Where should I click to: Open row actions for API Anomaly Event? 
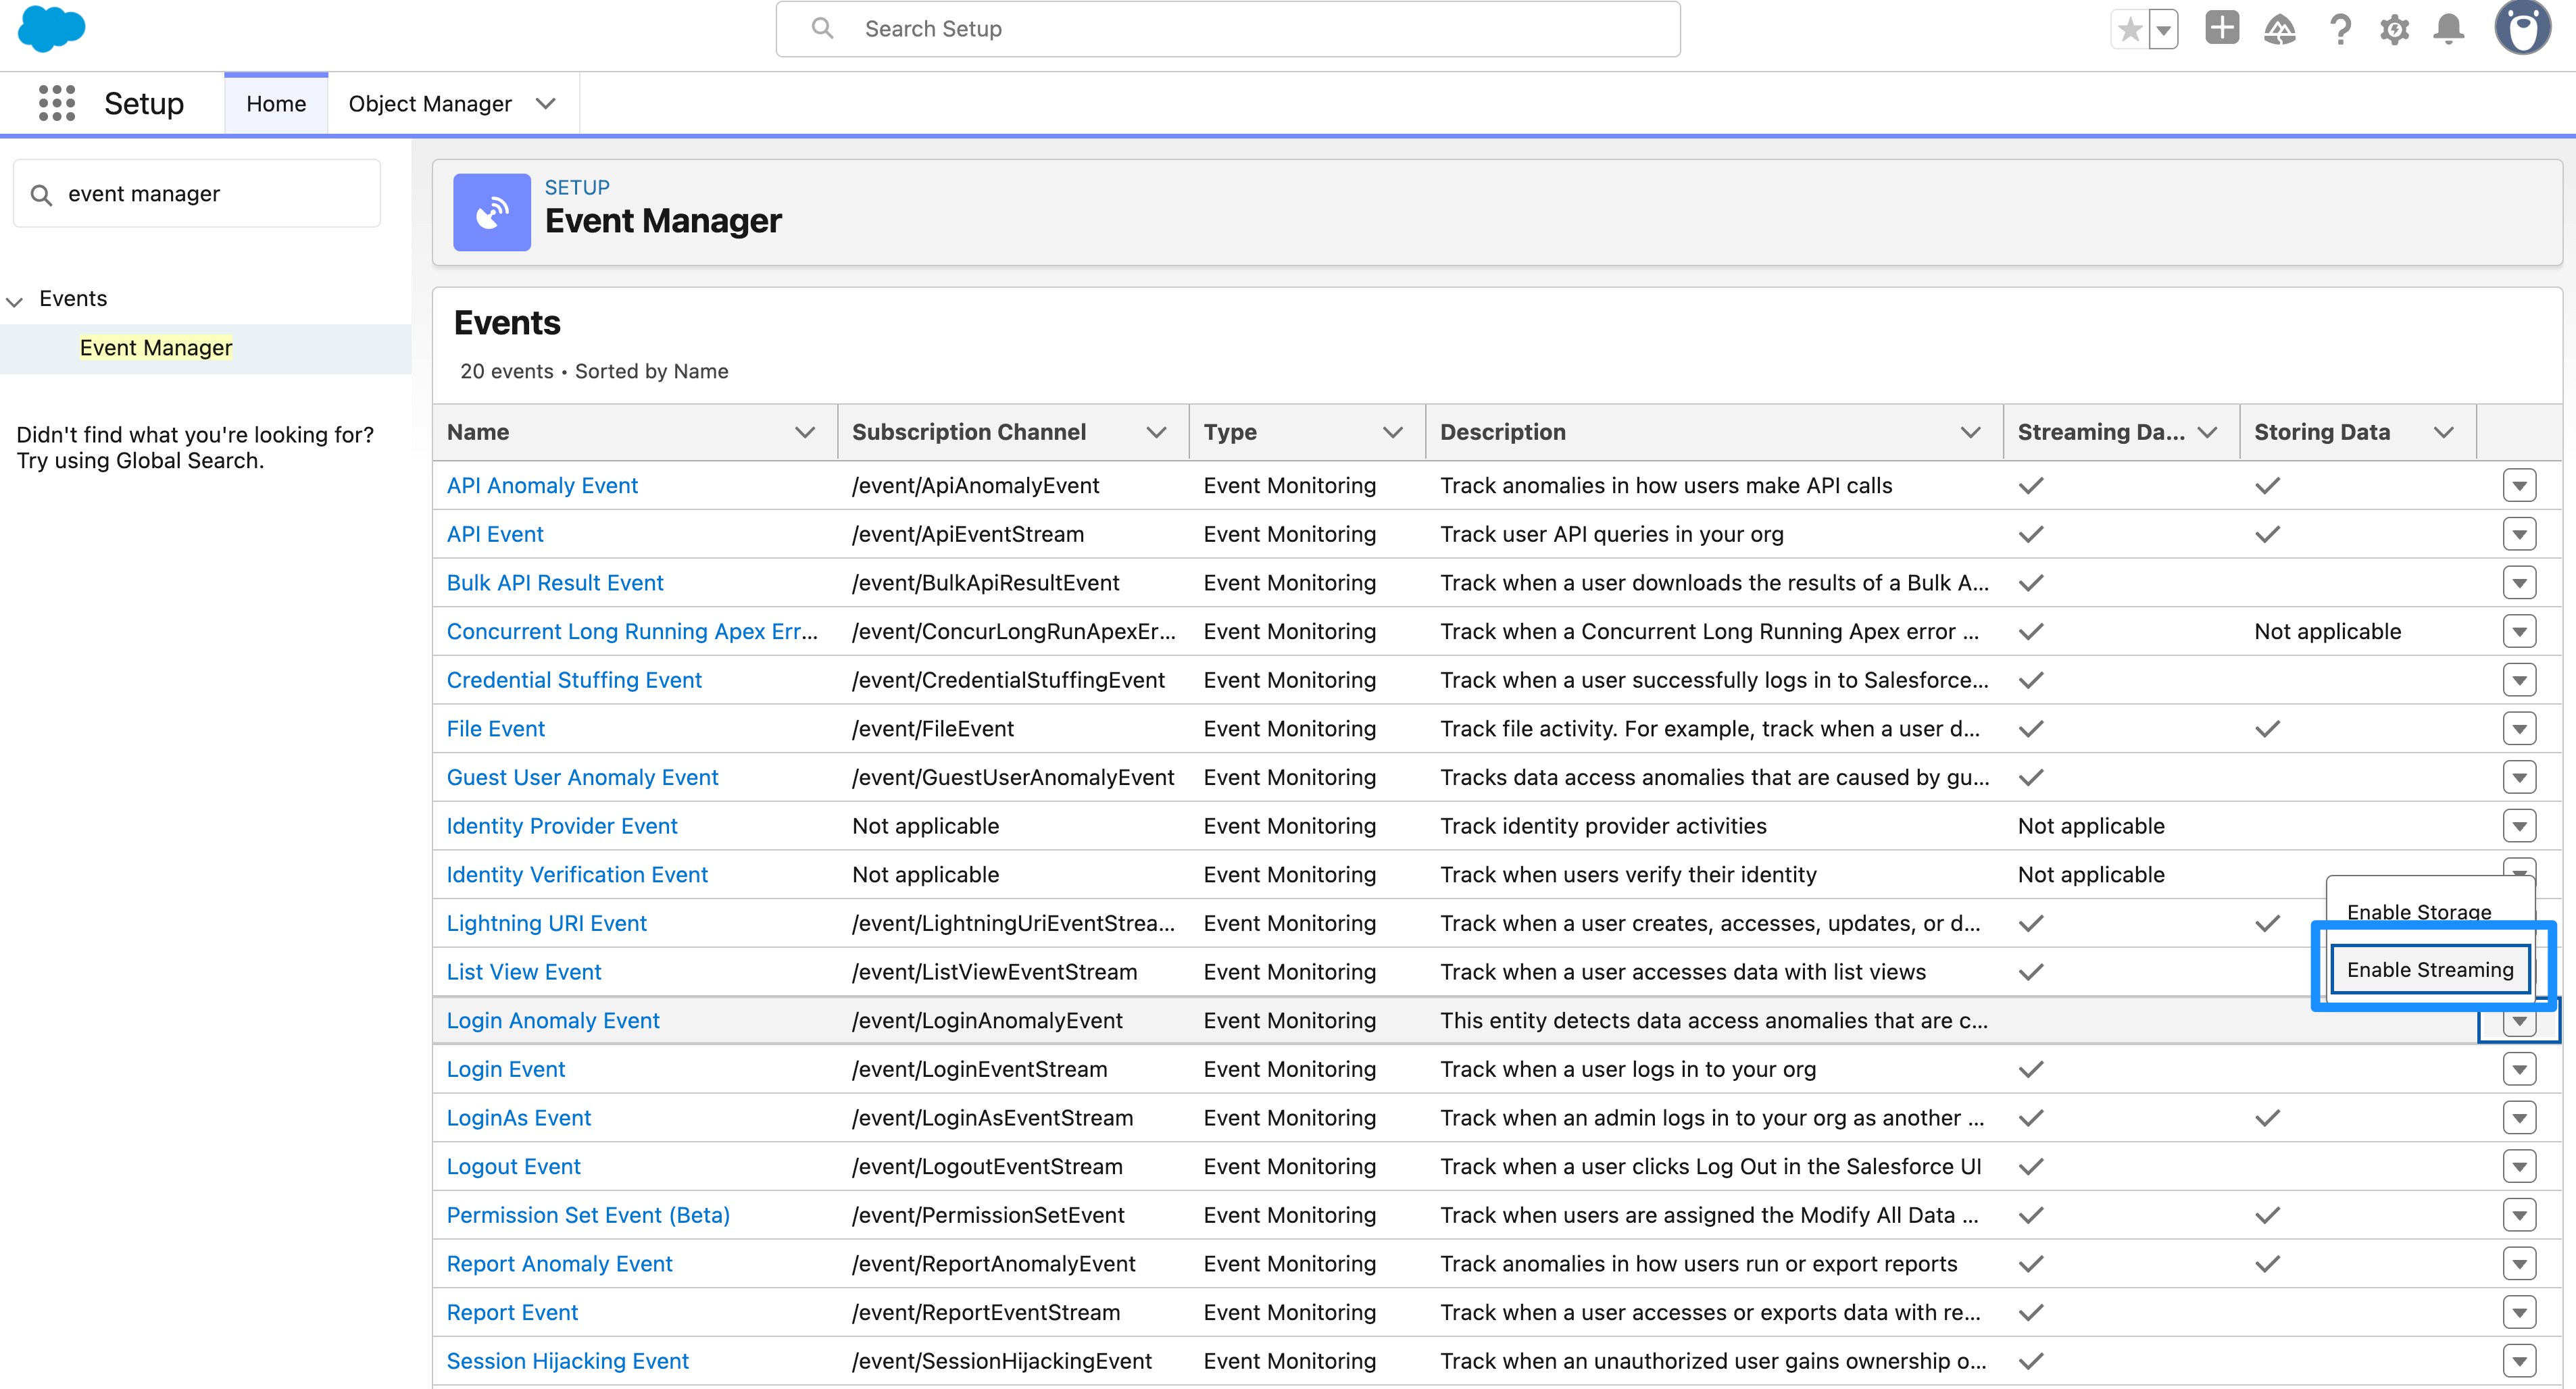coord(2519,486)
